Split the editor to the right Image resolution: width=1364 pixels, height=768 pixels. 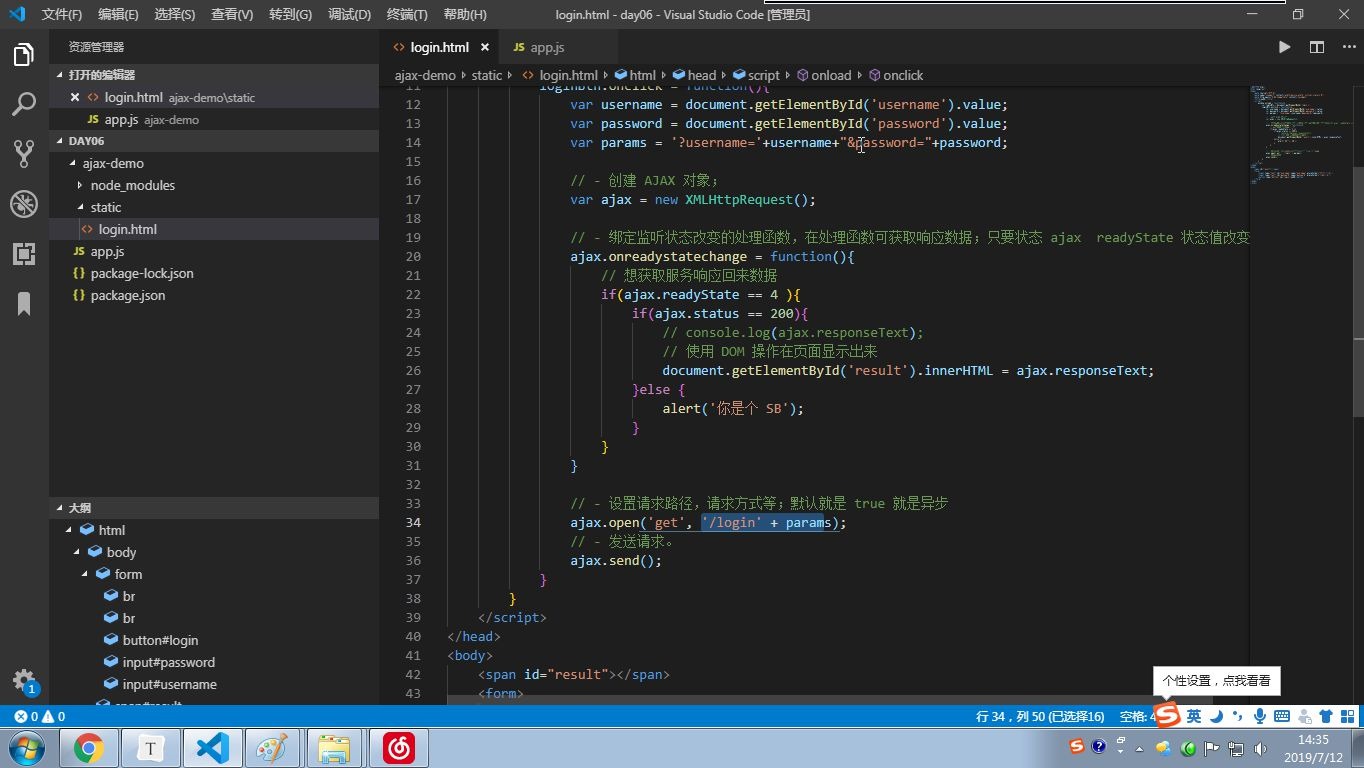pos(1317,47)
